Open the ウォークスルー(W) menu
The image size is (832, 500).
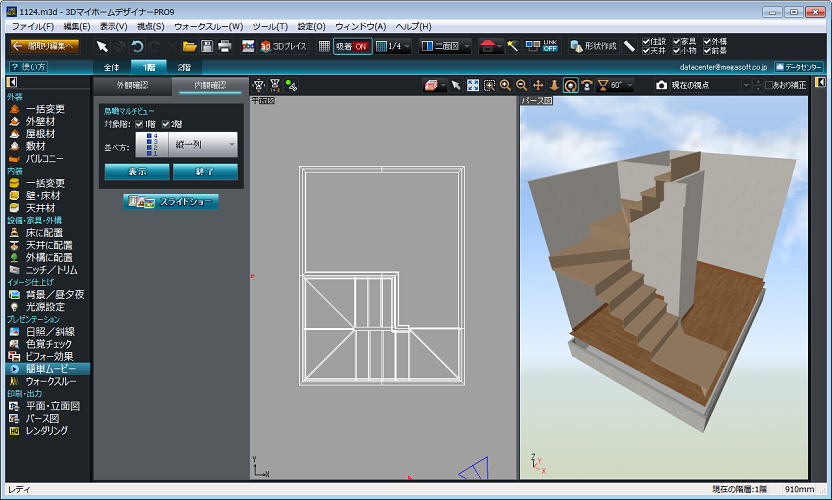click(x=209, y=25)
